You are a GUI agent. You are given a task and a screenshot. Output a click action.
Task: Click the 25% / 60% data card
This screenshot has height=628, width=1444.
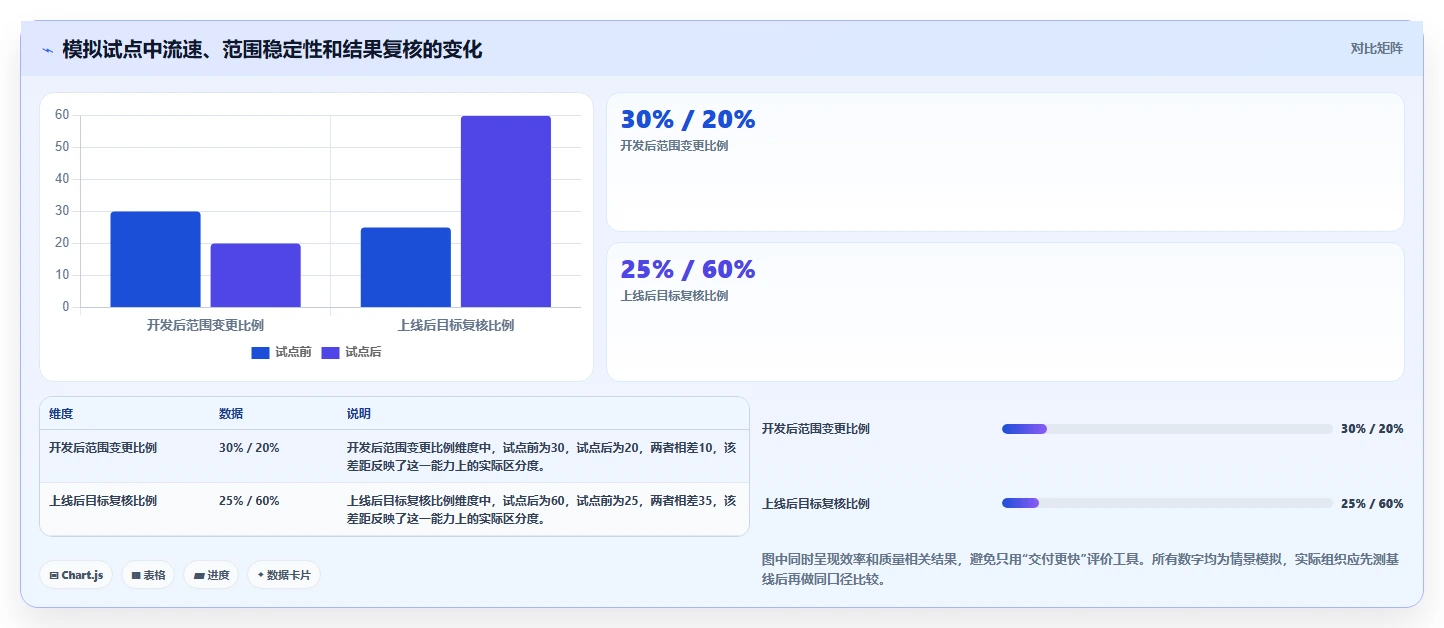coord(1005,312)
